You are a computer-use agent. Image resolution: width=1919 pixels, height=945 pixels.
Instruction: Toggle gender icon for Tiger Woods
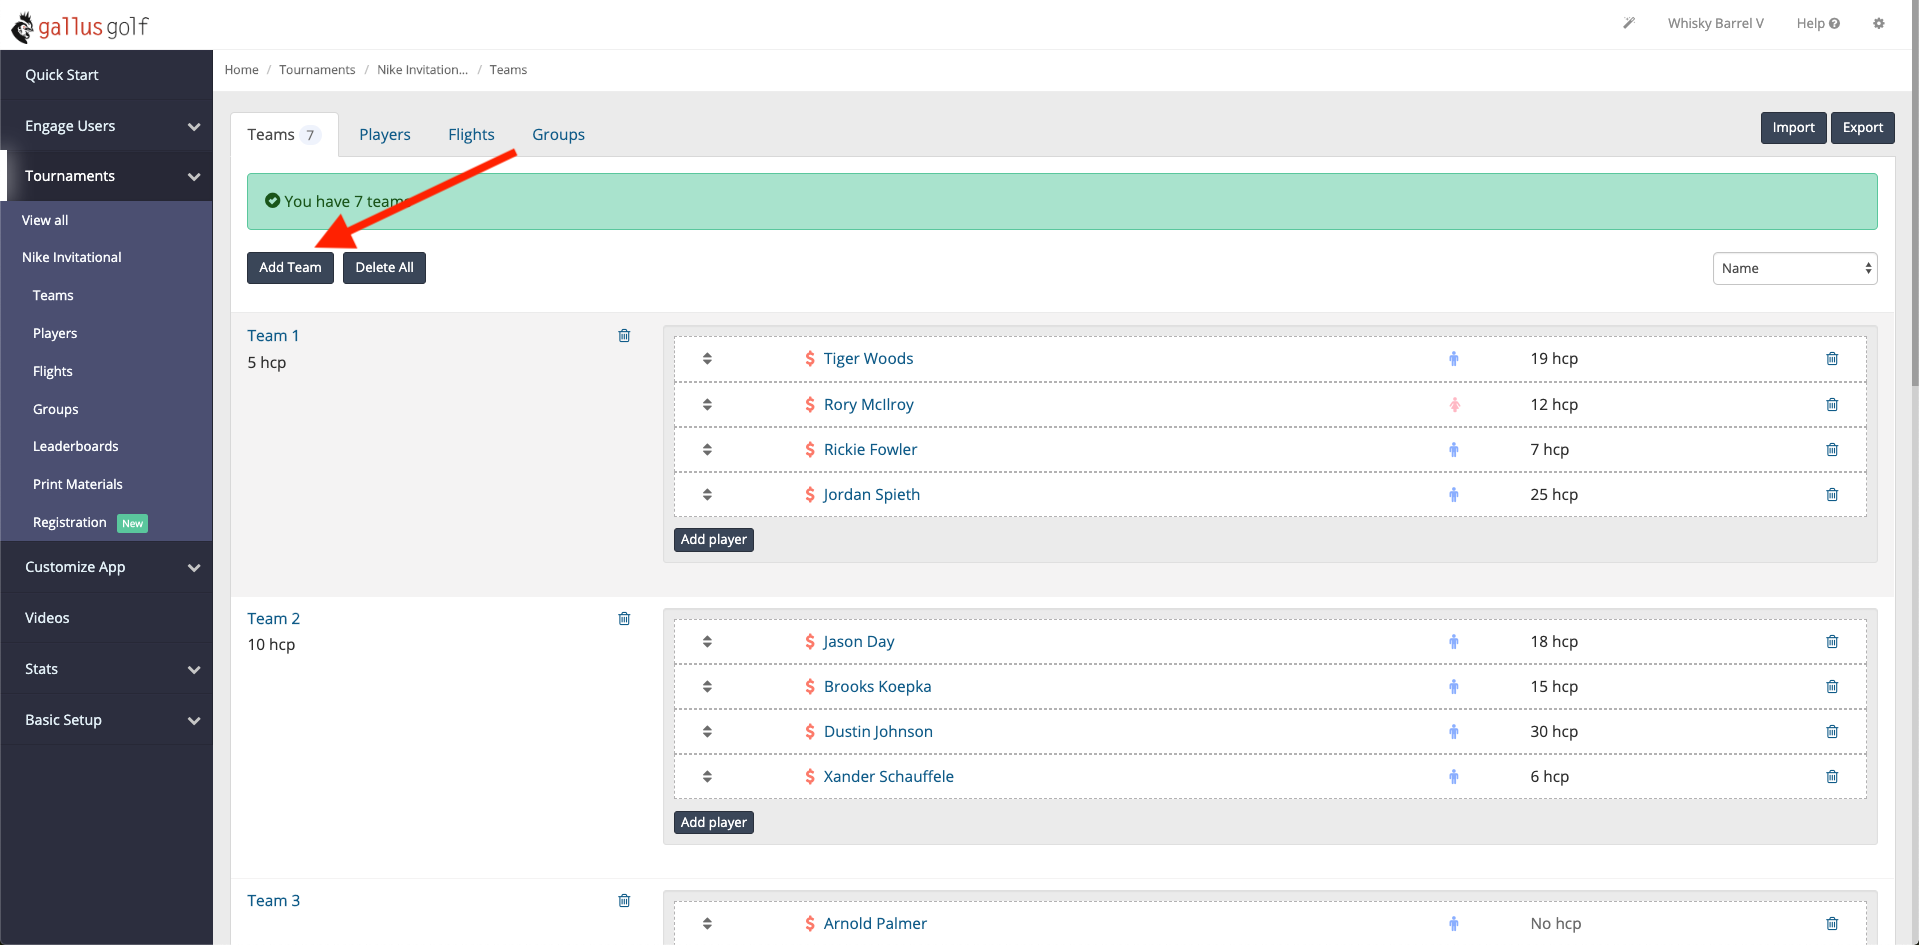click(1454, 359)
